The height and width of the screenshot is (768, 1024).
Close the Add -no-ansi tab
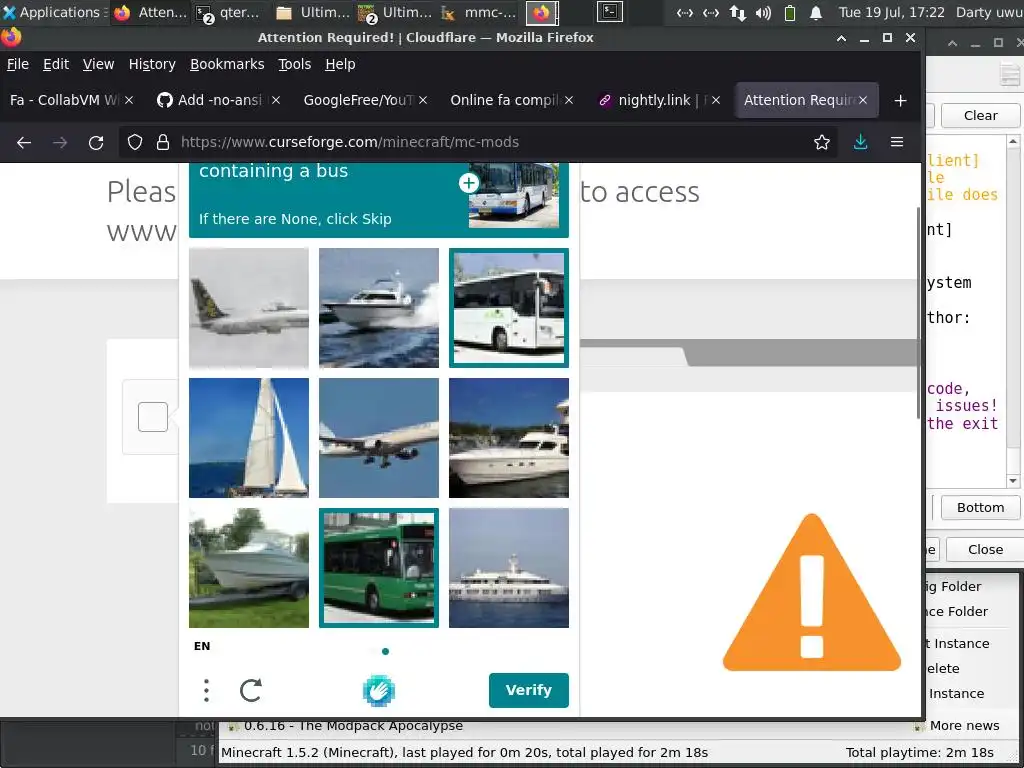276,100
